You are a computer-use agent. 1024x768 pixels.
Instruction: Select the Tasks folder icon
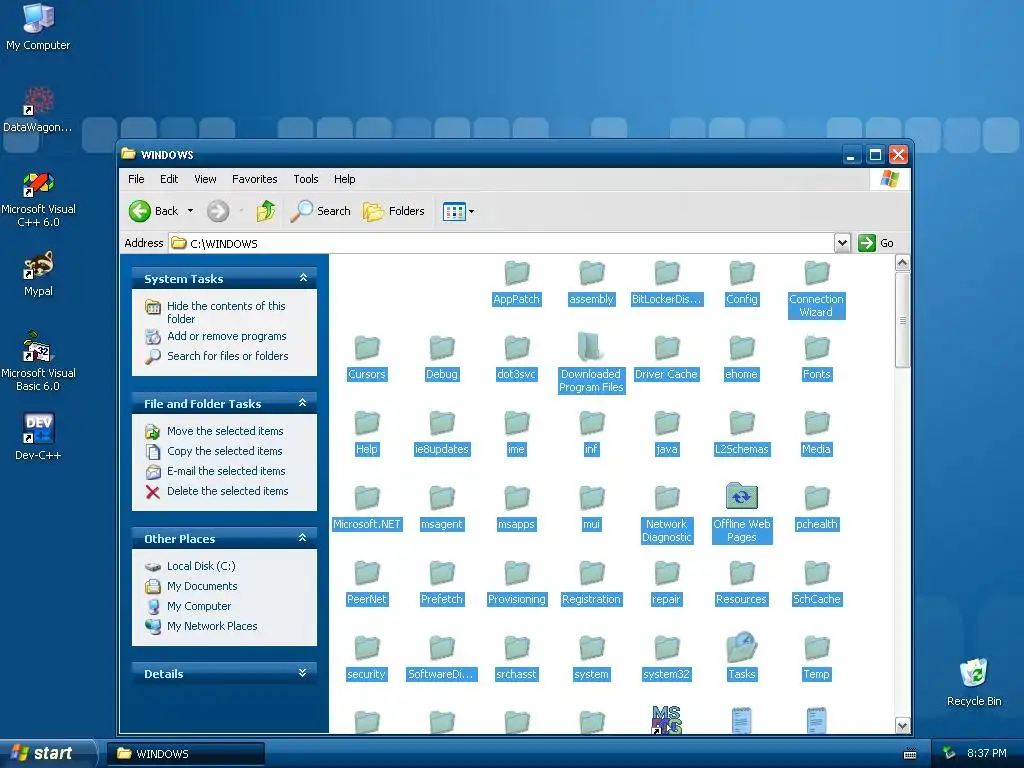click(741, 647)
